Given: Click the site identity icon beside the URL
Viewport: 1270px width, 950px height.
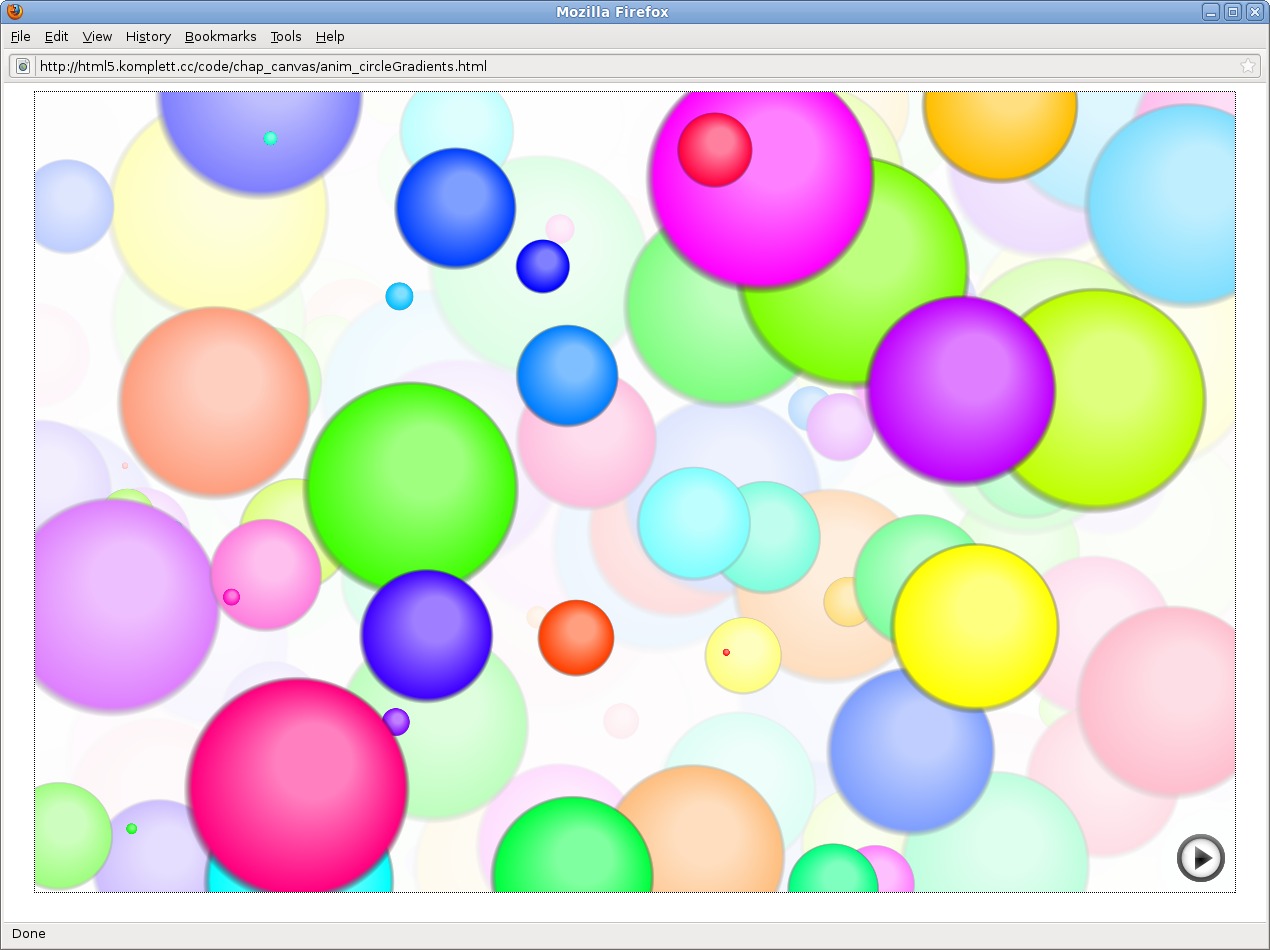Looking at the screenshot, I should tap(23, 66).
